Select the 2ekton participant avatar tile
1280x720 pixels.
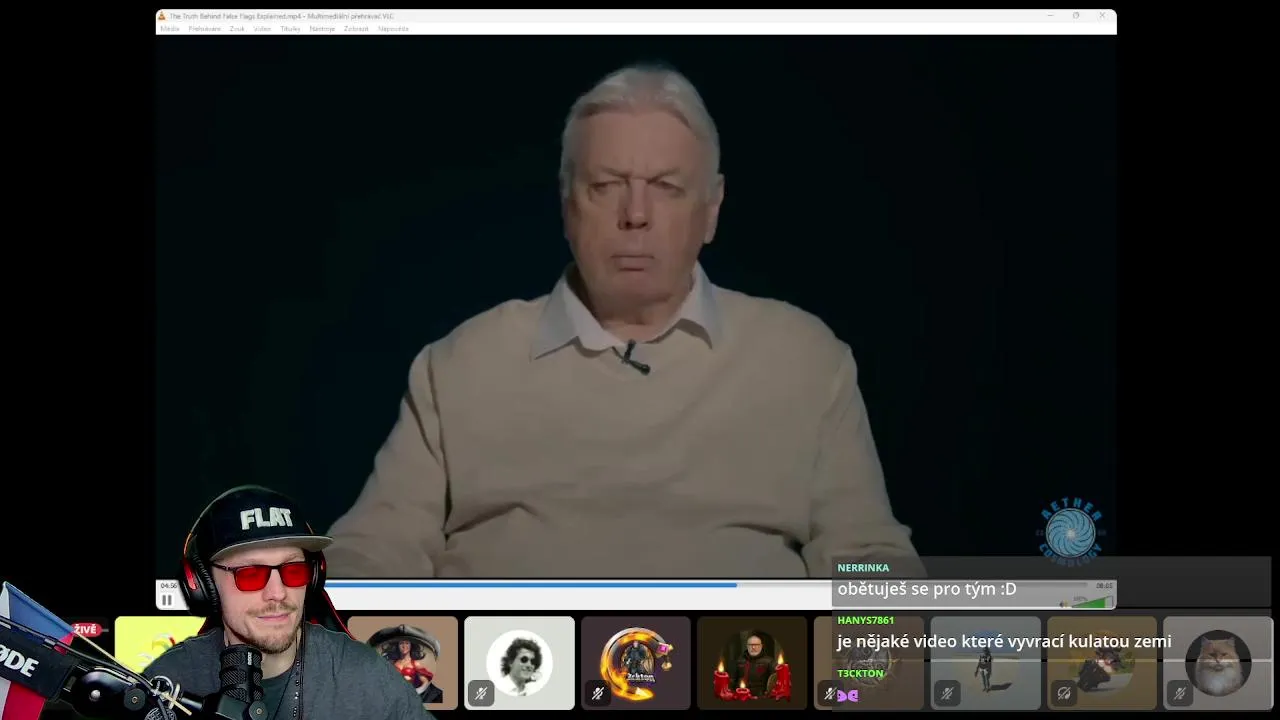tap(635, 663)
